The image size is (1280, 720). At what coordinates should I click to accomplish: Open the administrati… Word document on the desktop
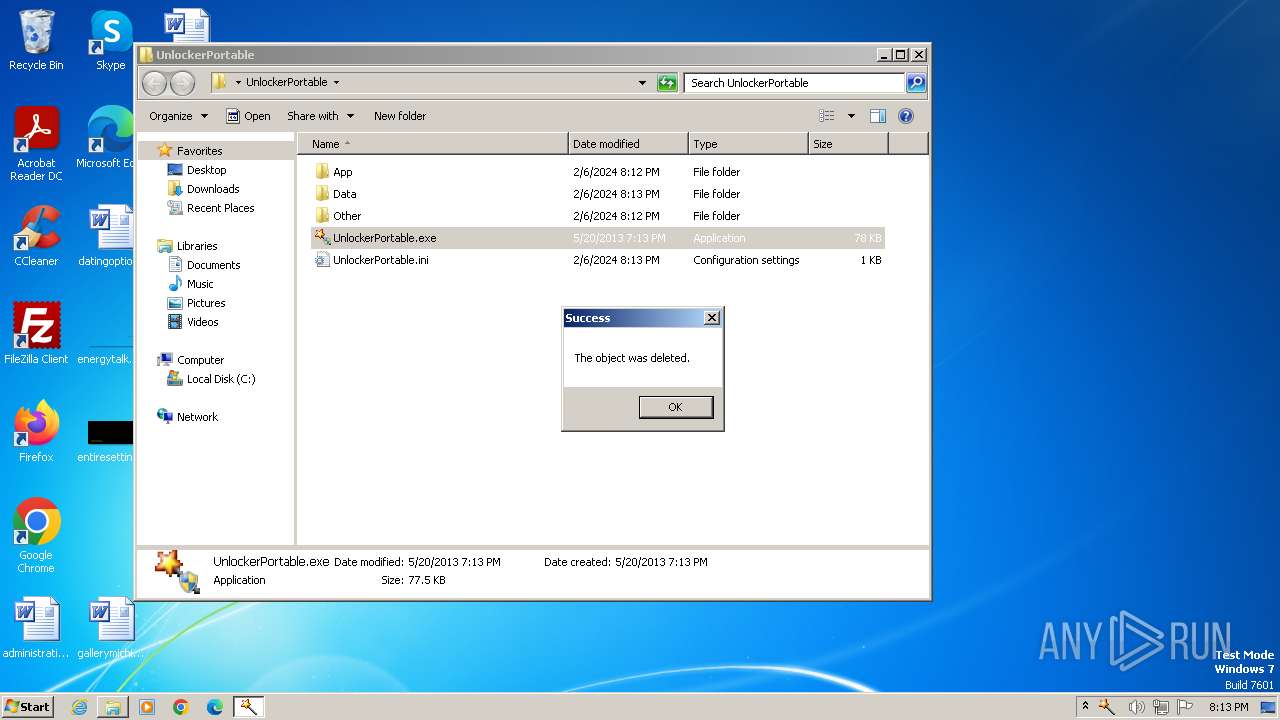pyautogui.click(x=36, y=628)
